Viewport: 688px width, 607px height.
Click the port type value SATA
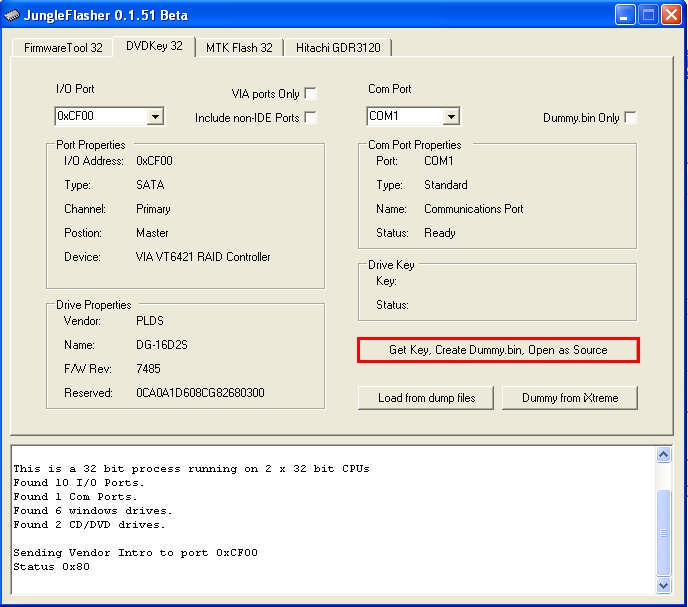click(x=150, y=185)
